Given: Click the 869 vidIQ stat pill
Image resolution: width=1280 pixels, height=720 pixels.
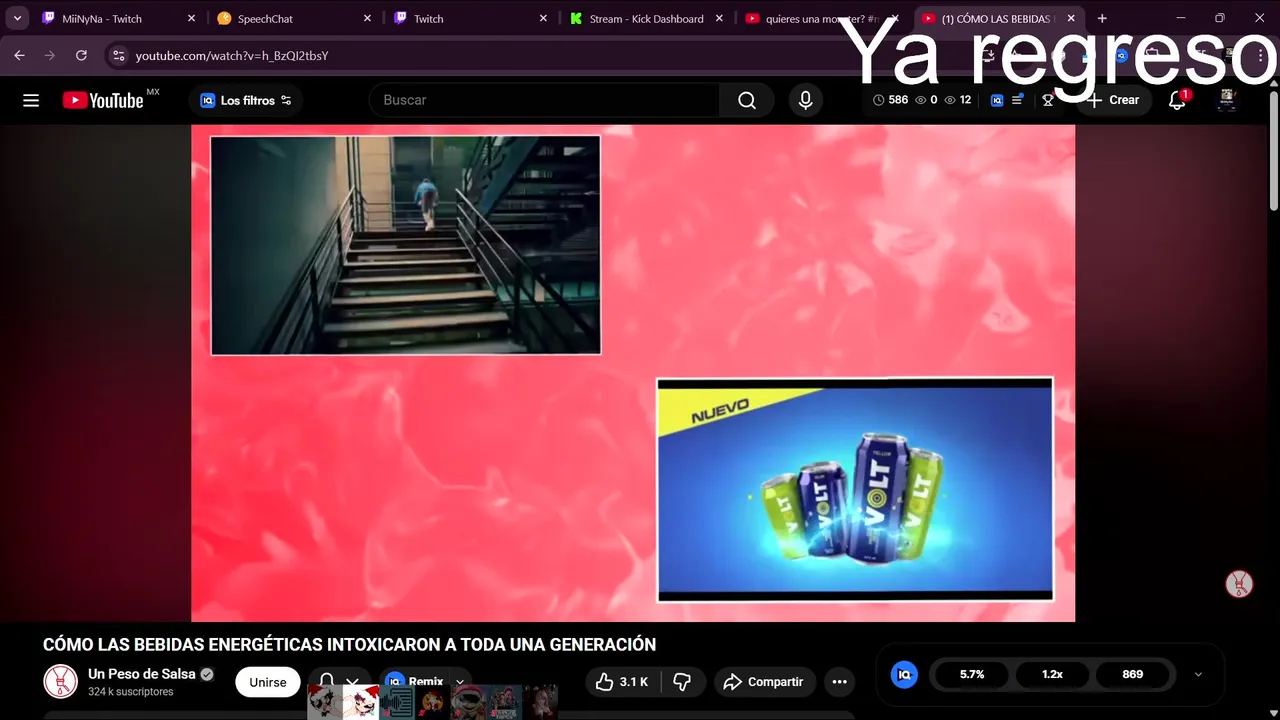Looking at the screenshot, I should coord(1133,674).
